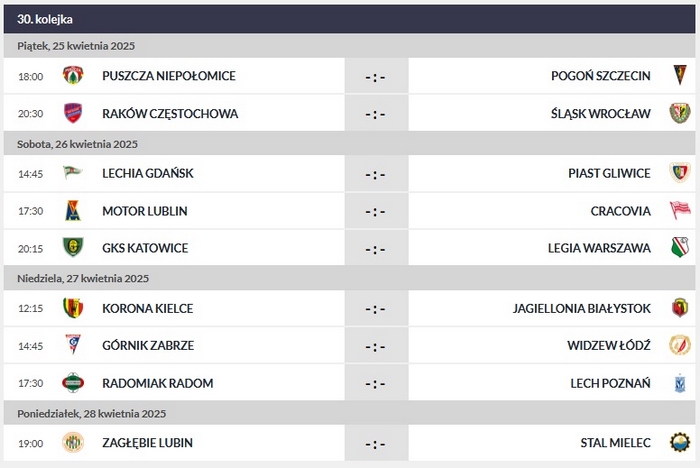Click the Pogoń Szczecin club crest

tap(679, 76)
